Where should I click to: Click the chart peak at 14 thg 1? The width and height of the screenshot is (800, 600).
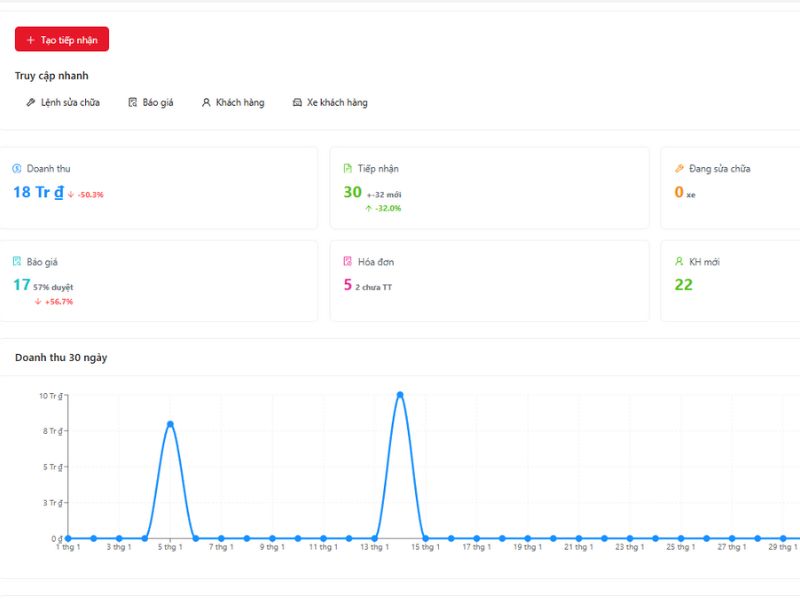point(400,394)
